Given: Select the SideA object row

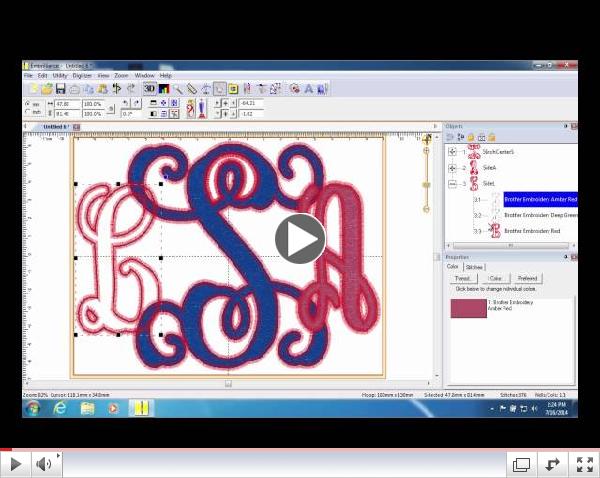Looking at the screenshot, I should 489,168.
